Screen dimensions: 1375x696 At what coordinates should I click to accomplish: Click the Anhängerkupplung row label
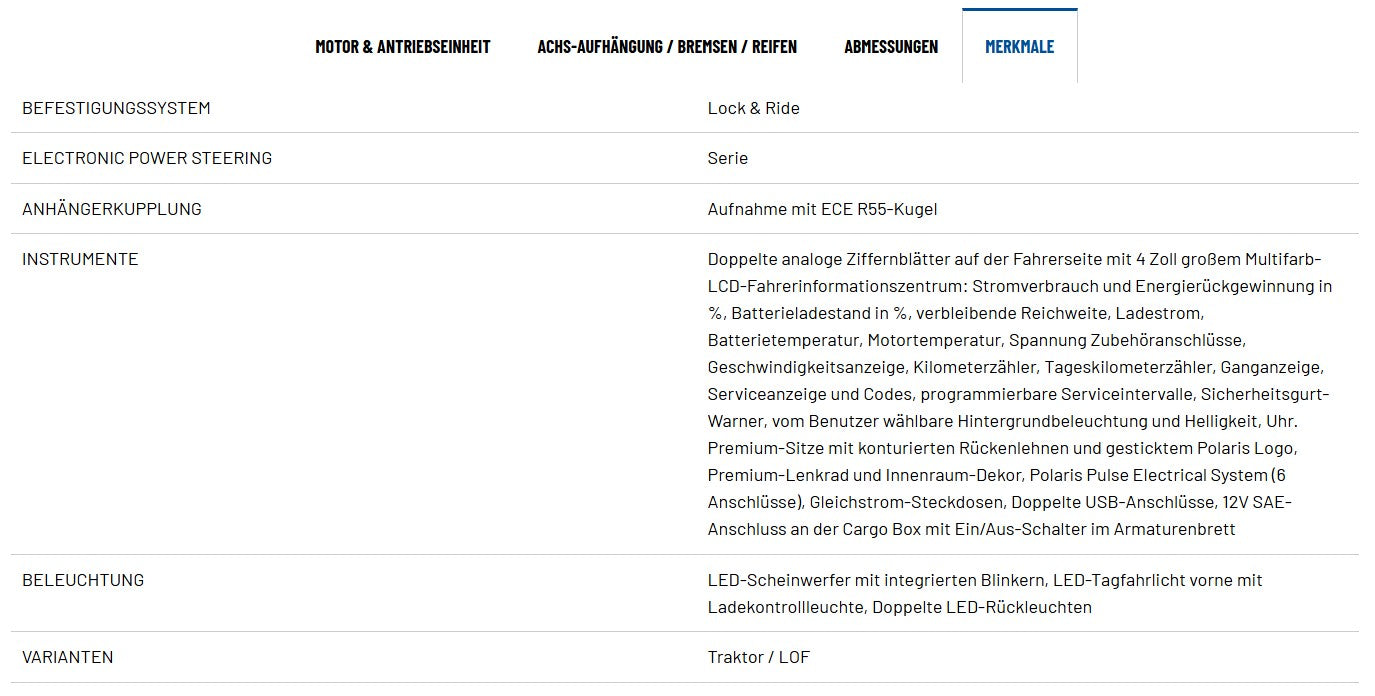pyautogui.click(x=112, y=209)
